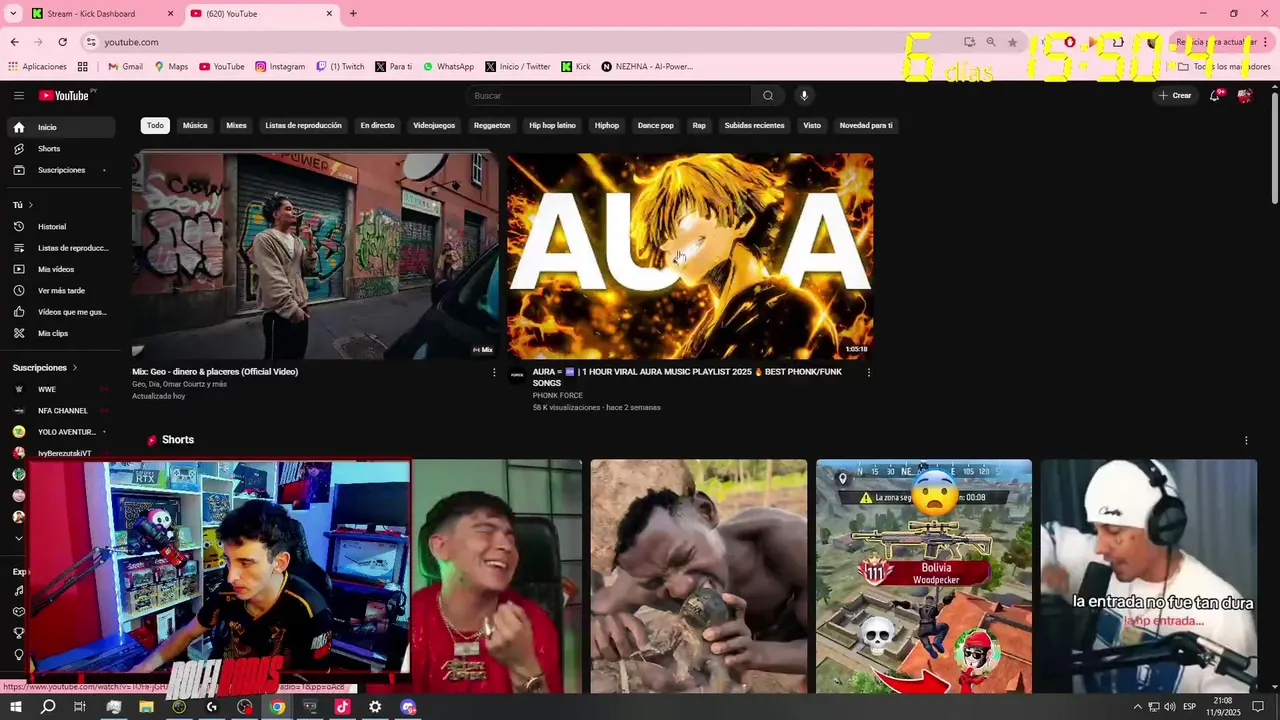Select the En directo filter chip
1280x720 pixels.
pos(377,125)
